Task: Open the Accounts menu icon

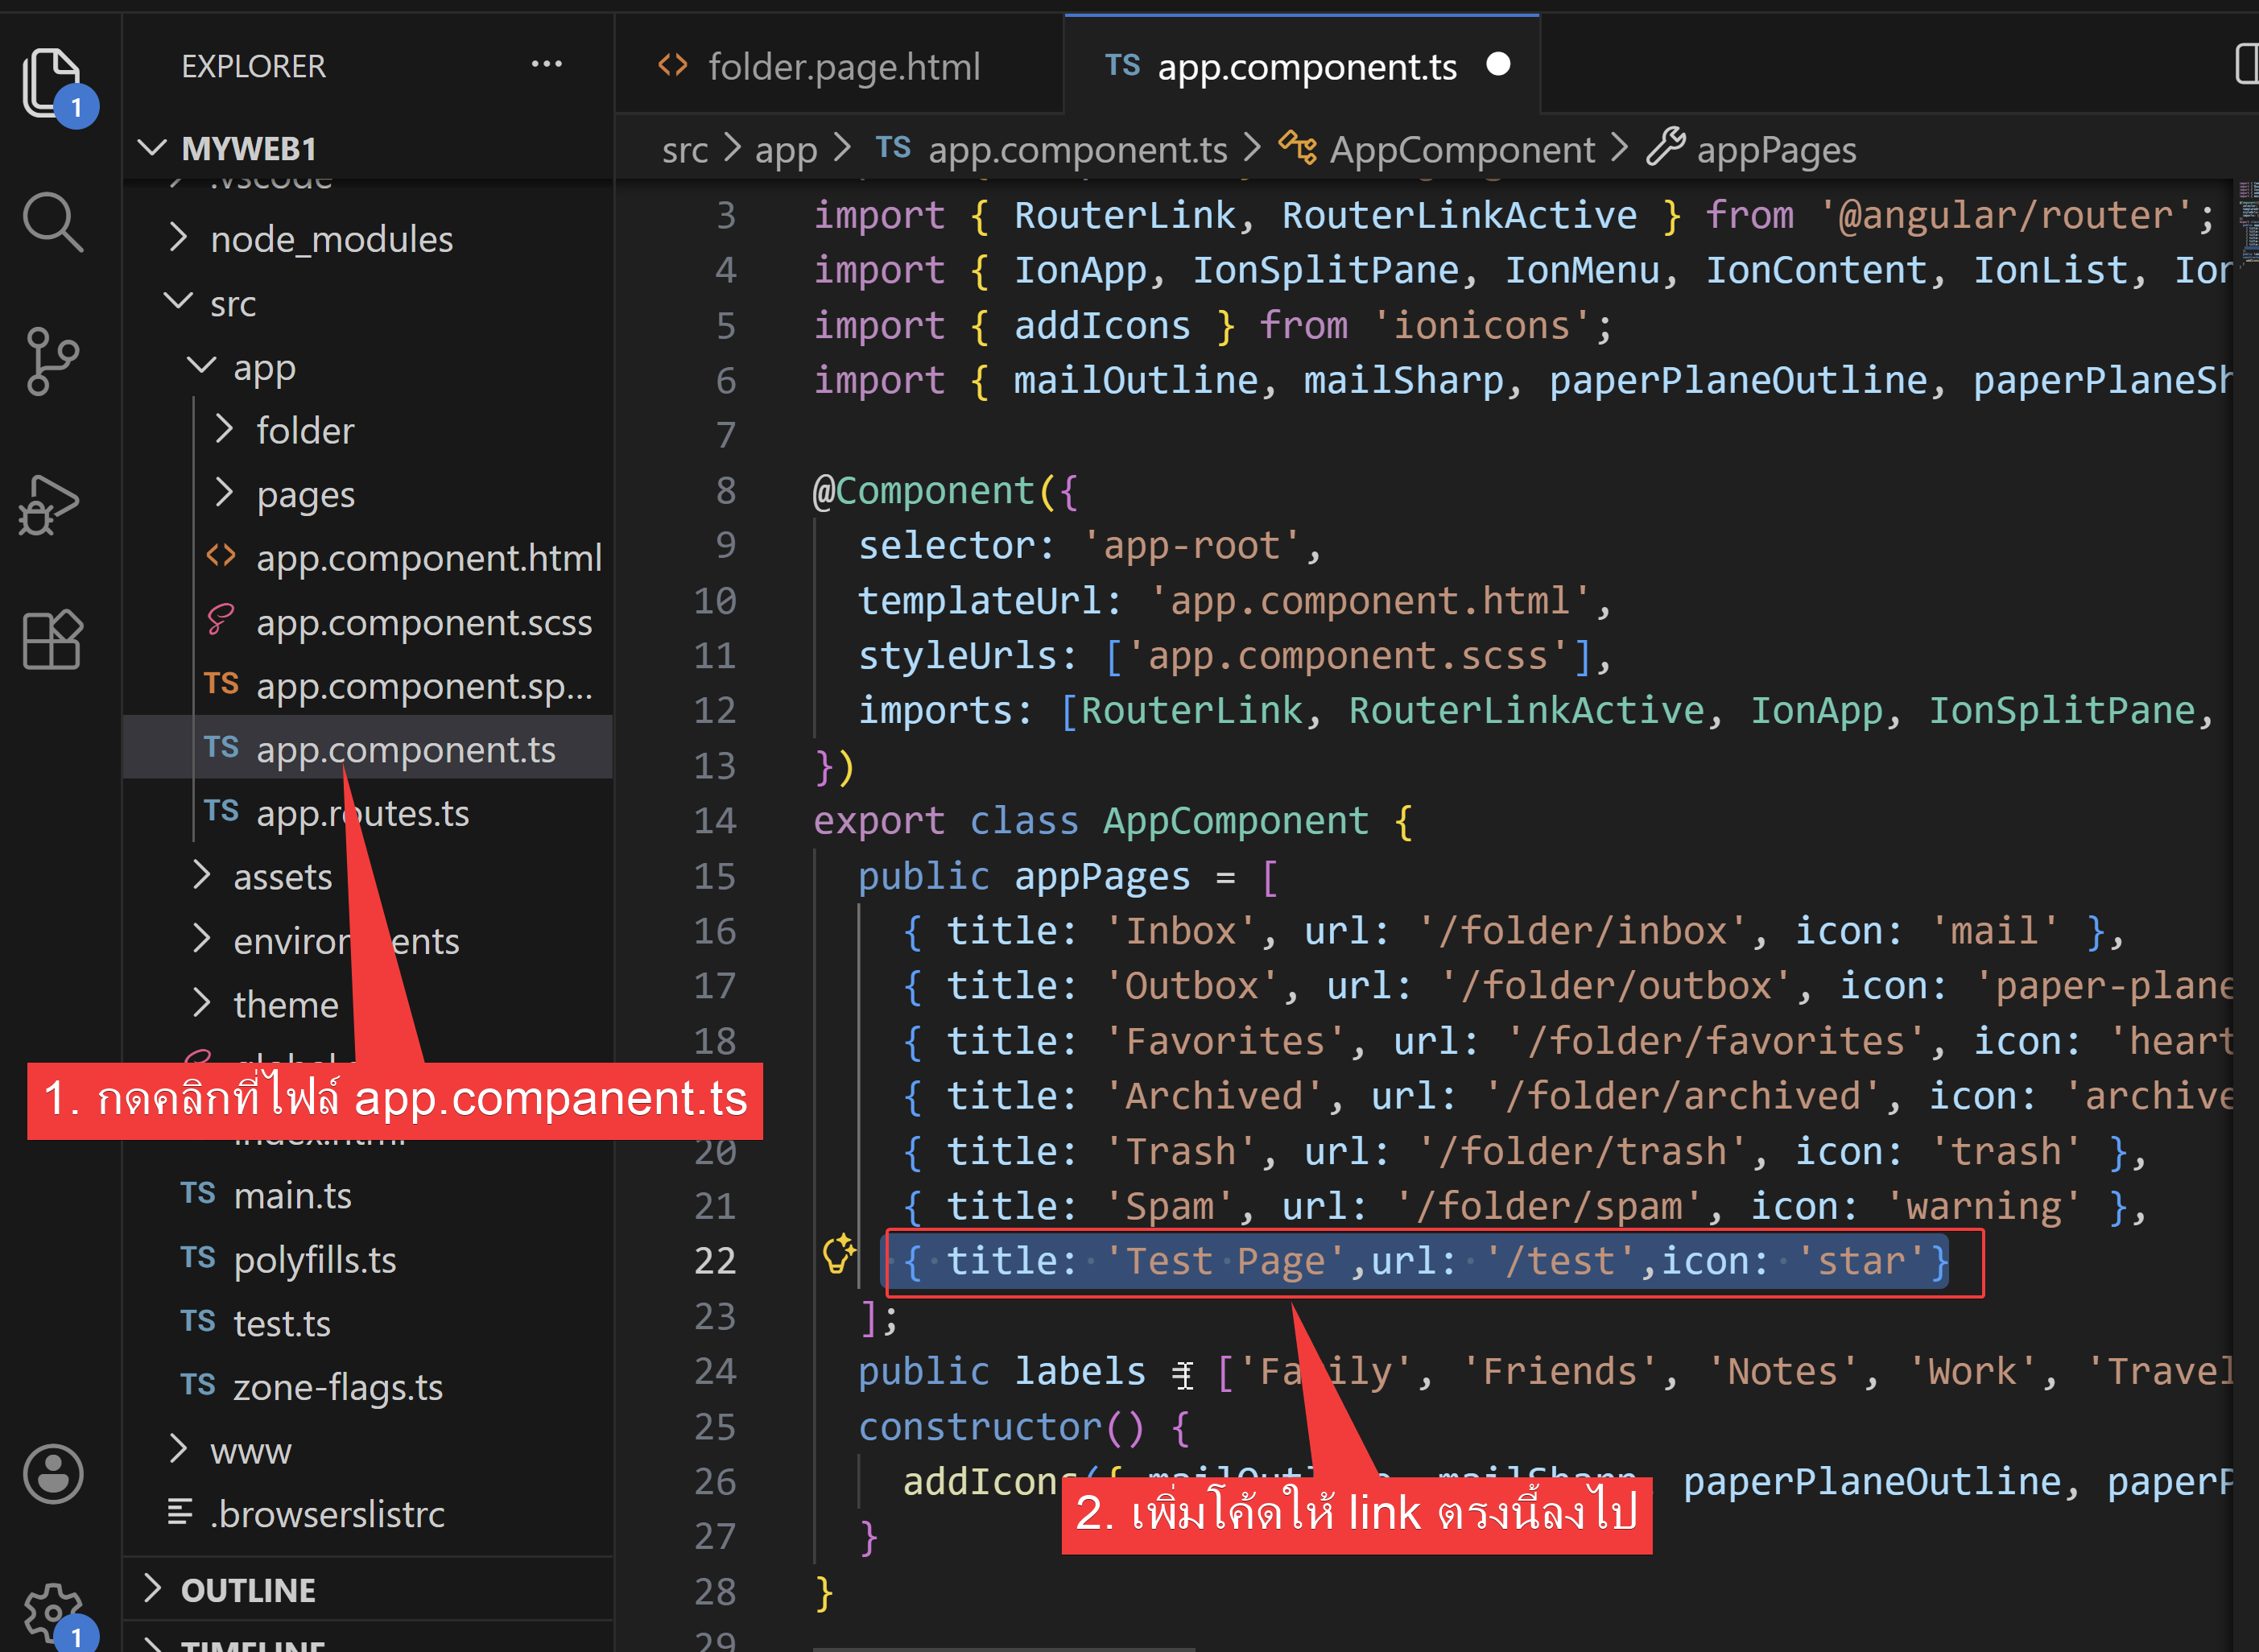Action: point(52,1474)
